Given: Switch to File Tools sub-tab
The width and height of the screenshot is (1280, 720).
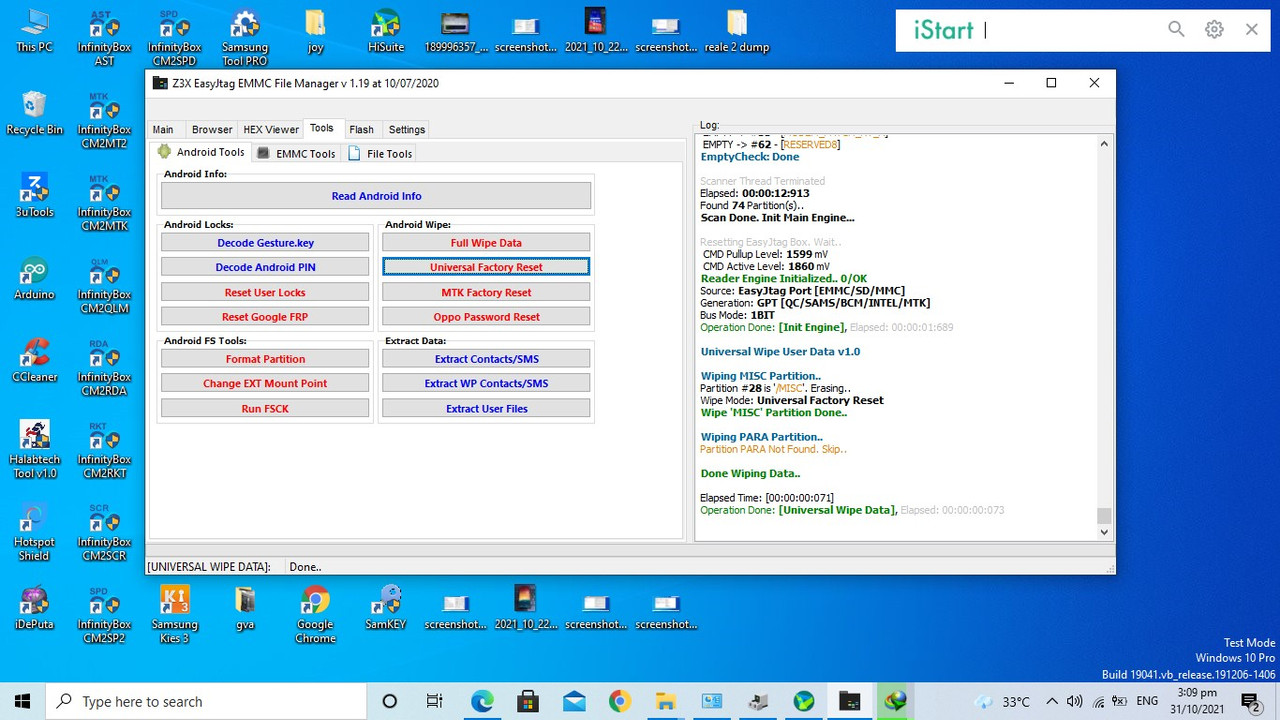Looking at the screenshot, I should tap(380, 153).
